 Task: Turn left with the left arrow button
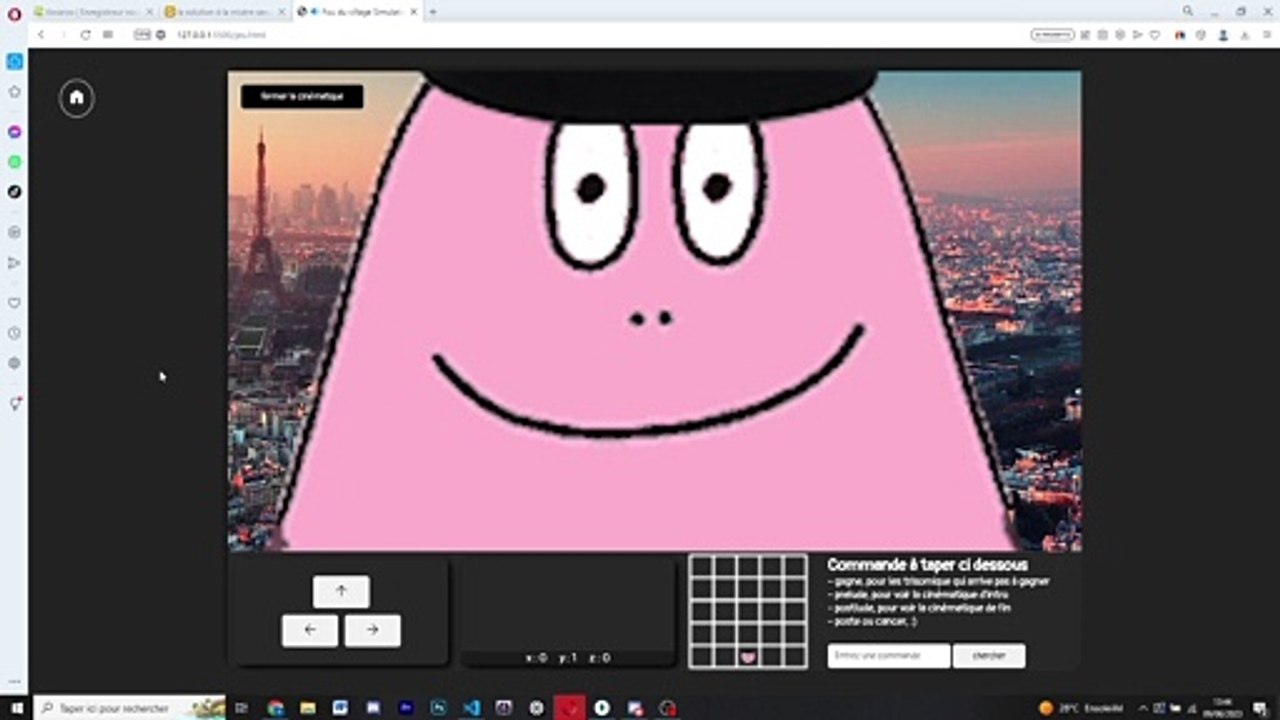[310, 630]
